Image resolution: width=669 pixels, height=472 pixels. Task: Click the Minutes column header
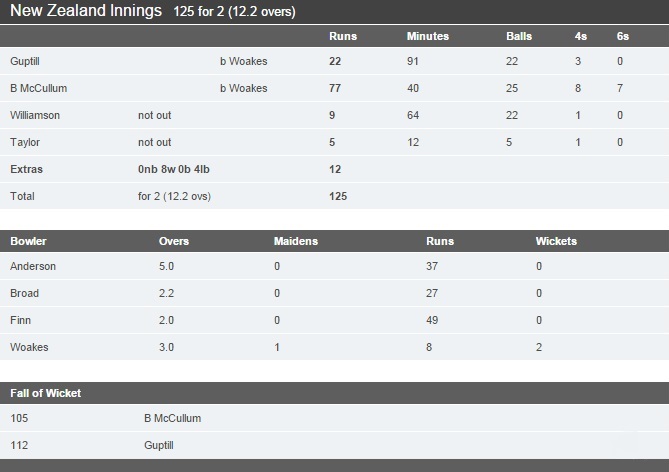click(x=428, y=36)
